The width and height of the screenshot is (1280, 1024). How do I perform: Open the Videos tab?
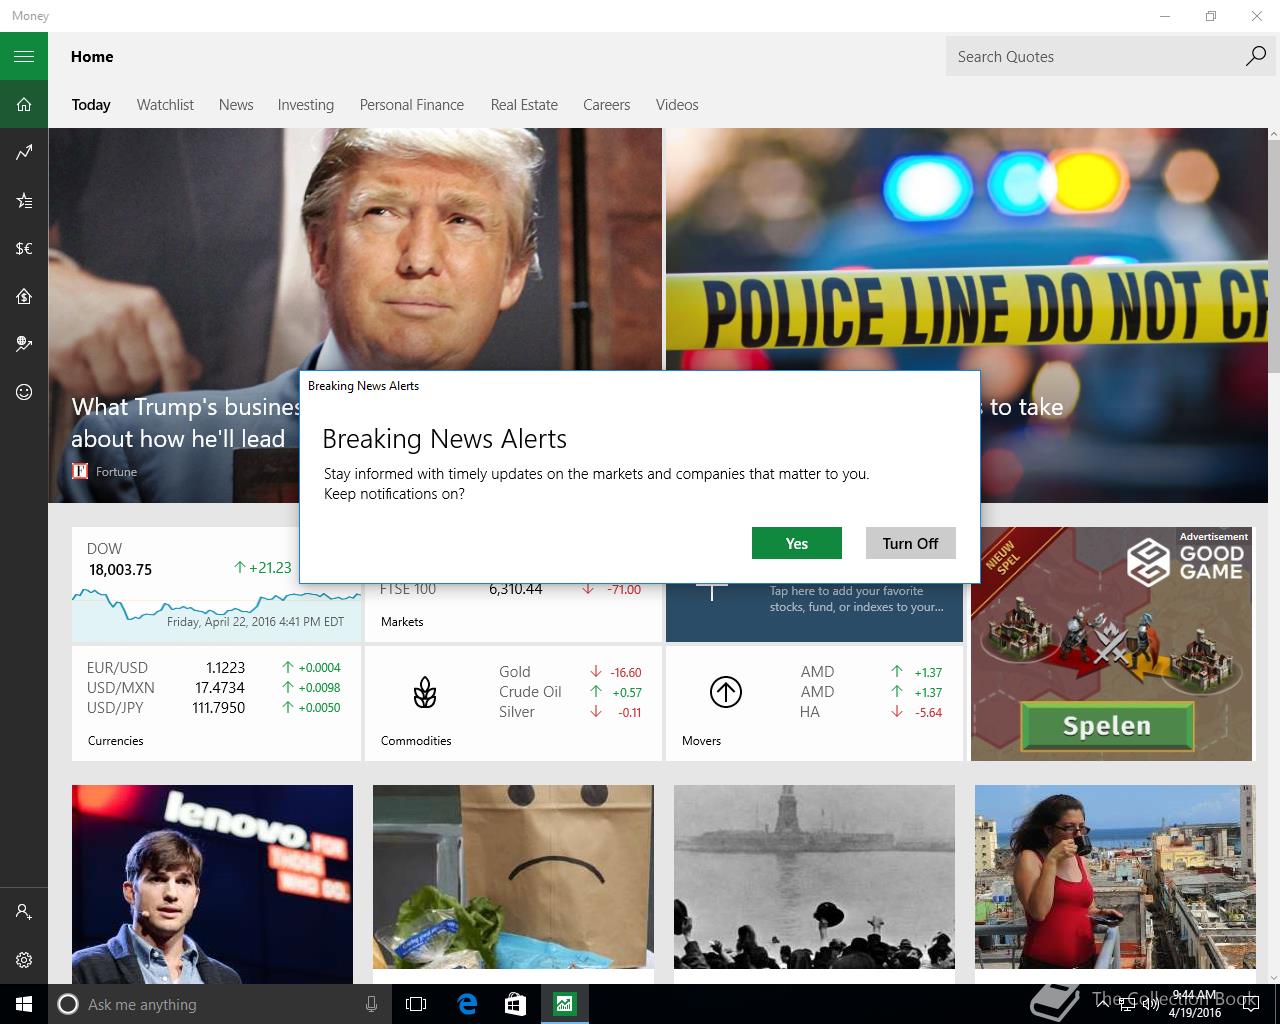[677, 105]
